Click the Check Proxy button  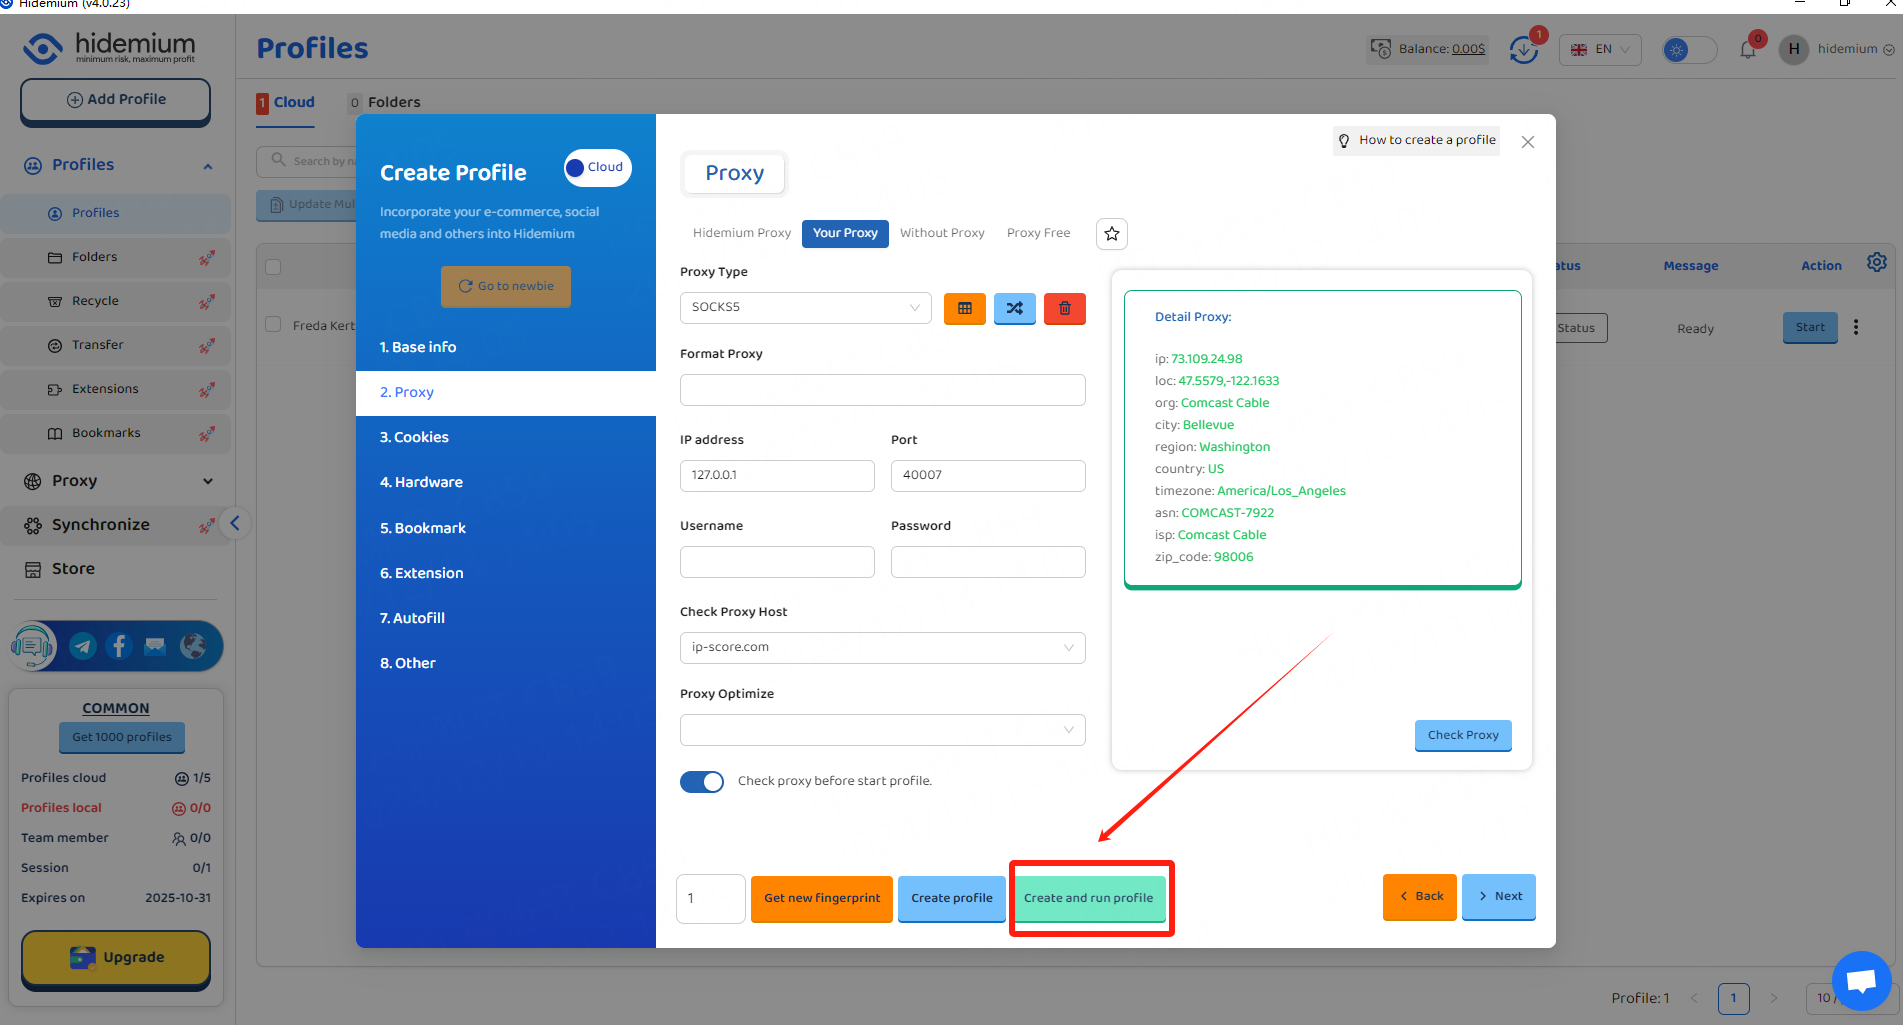(1462, 735)
